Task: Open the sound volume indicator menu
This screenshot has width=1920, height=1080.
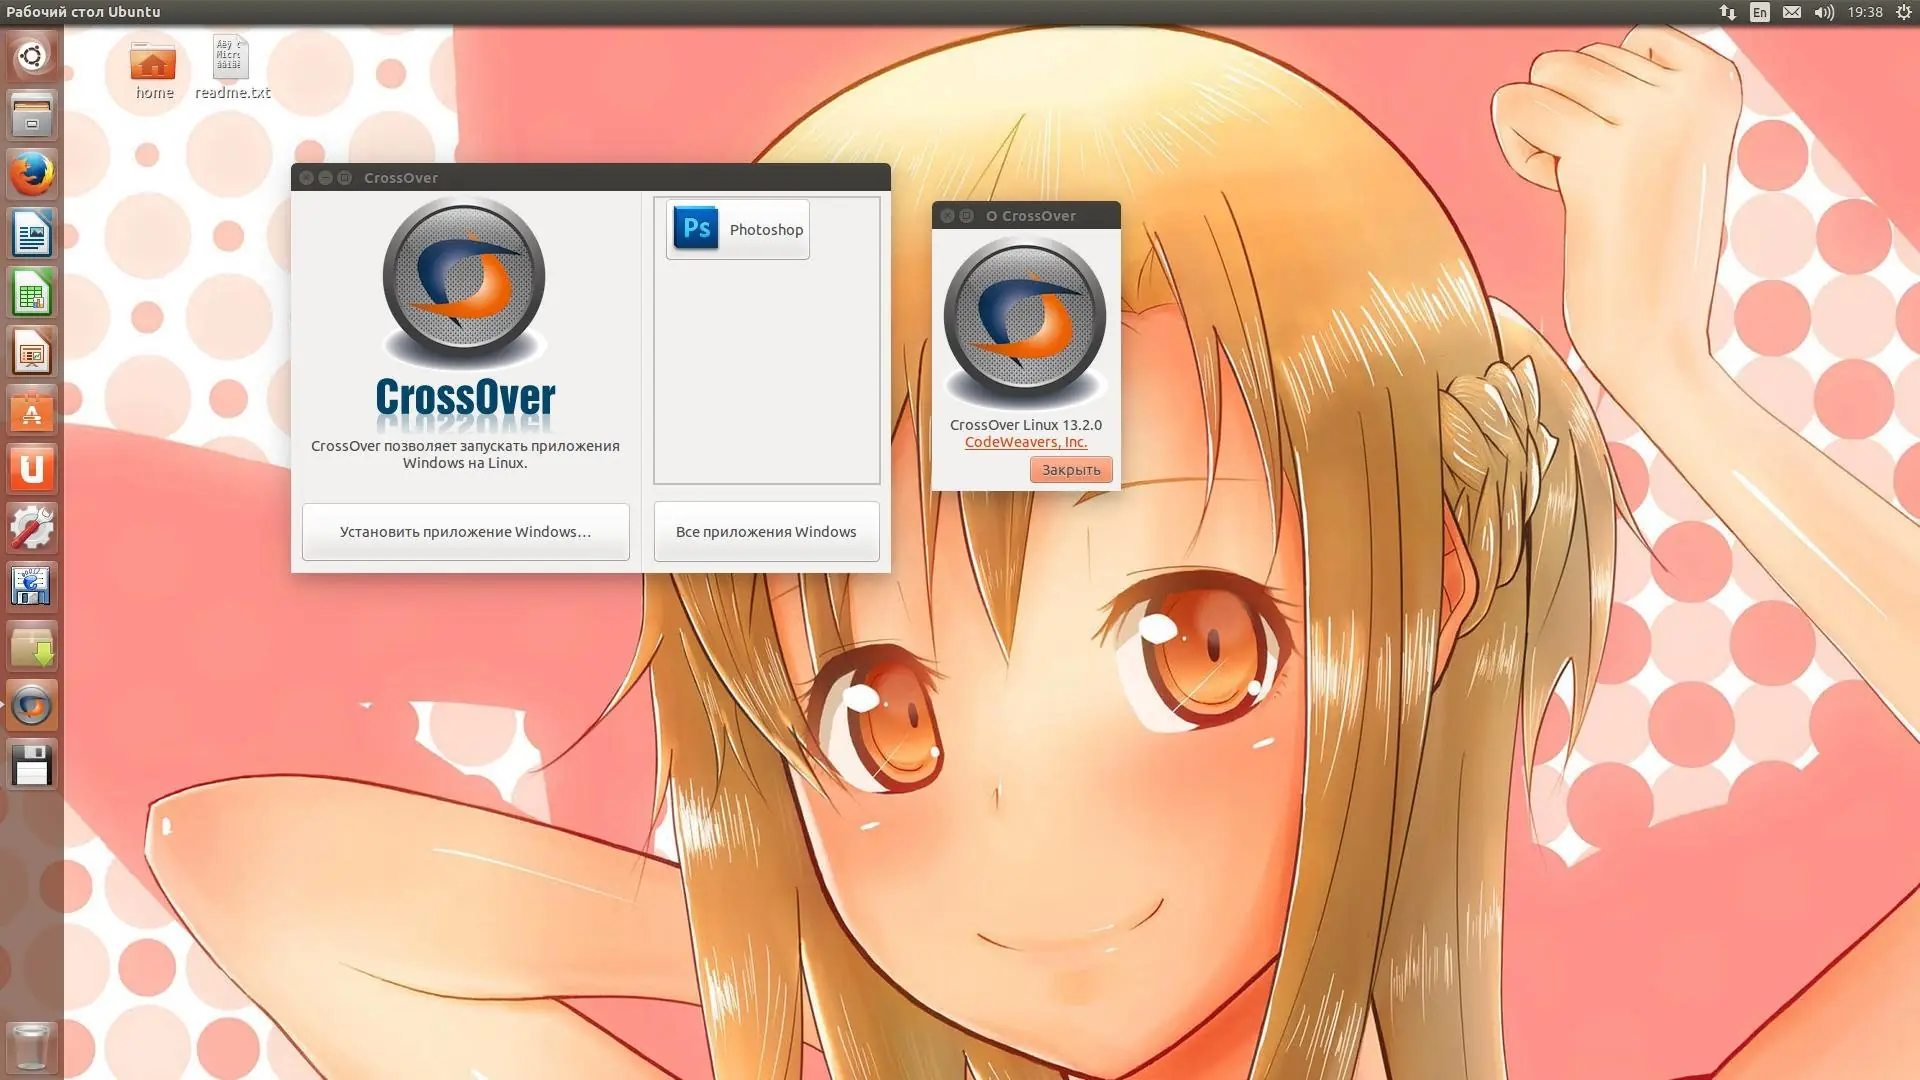Action: [x=1824, y=12]
